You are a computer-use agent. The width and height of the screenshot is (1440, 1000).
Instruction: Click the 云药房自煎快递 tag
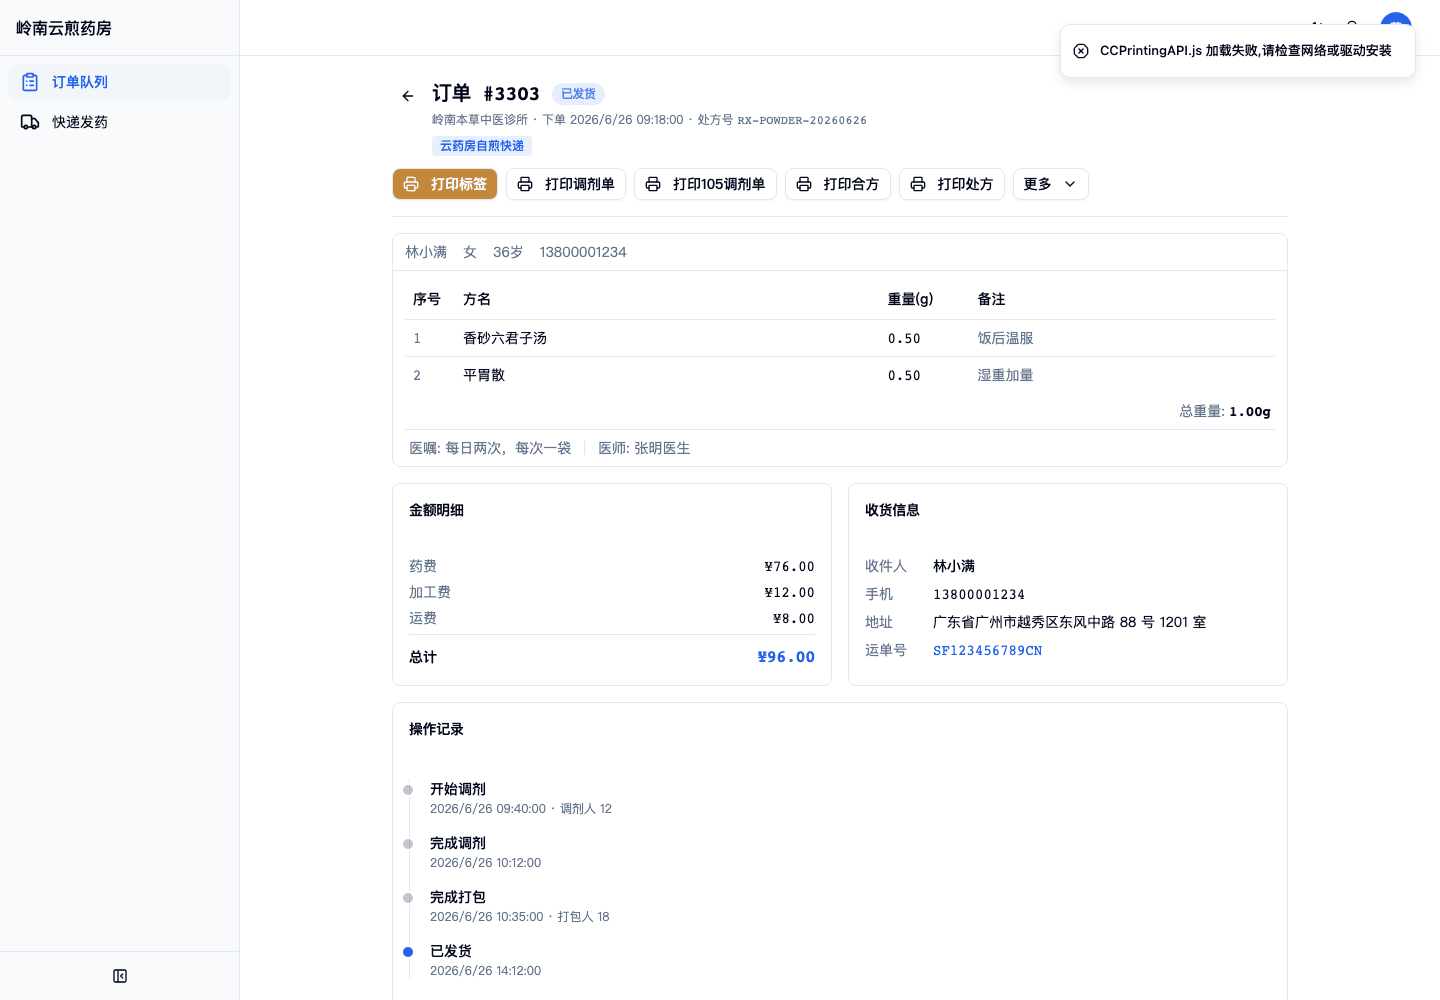(x=482, y=146)
